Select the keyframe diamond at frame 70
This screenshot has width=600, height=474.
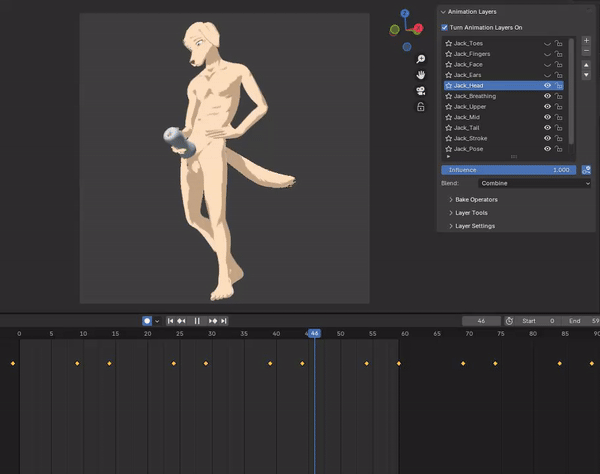[x=463, y=363]
